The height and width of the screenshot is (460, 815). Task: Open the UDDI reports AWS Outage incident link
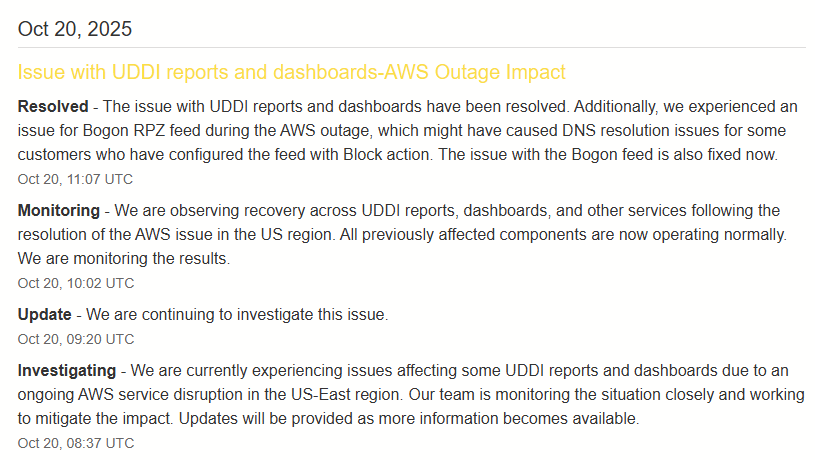pos(291,72)
